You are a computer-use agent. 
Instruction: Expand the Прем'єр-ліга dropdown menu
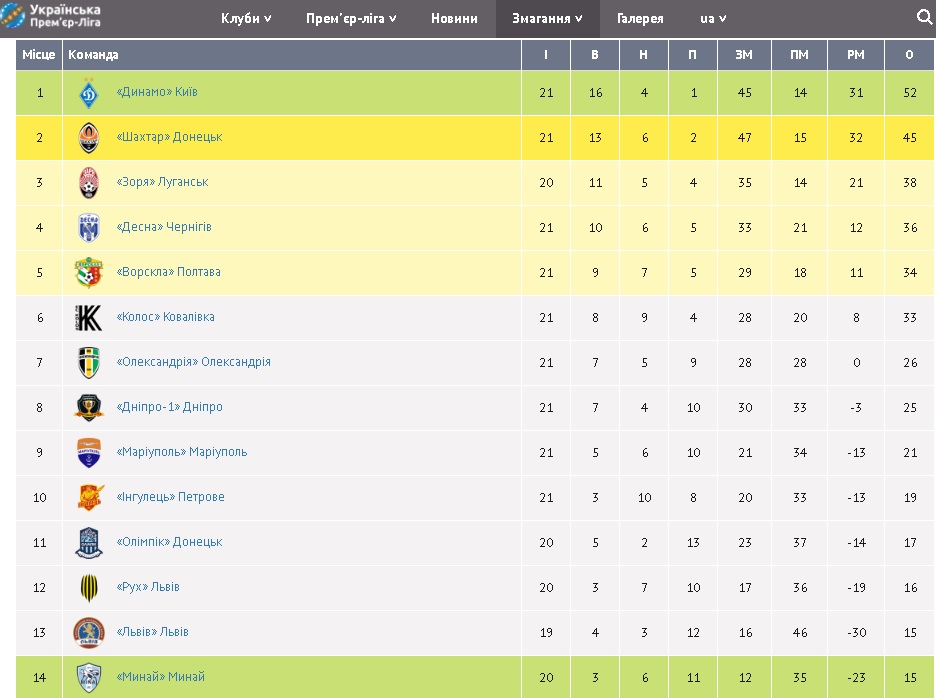tap(351, 19)
